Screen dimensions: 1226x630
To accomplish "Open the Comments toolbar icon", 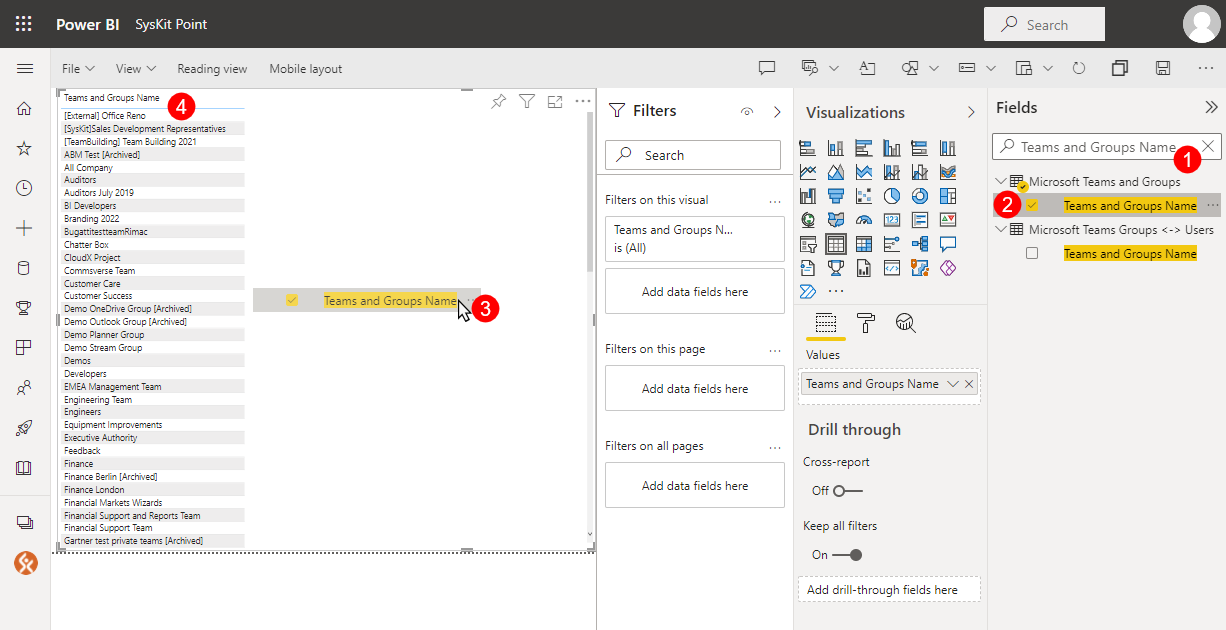I will coord(767,68).
